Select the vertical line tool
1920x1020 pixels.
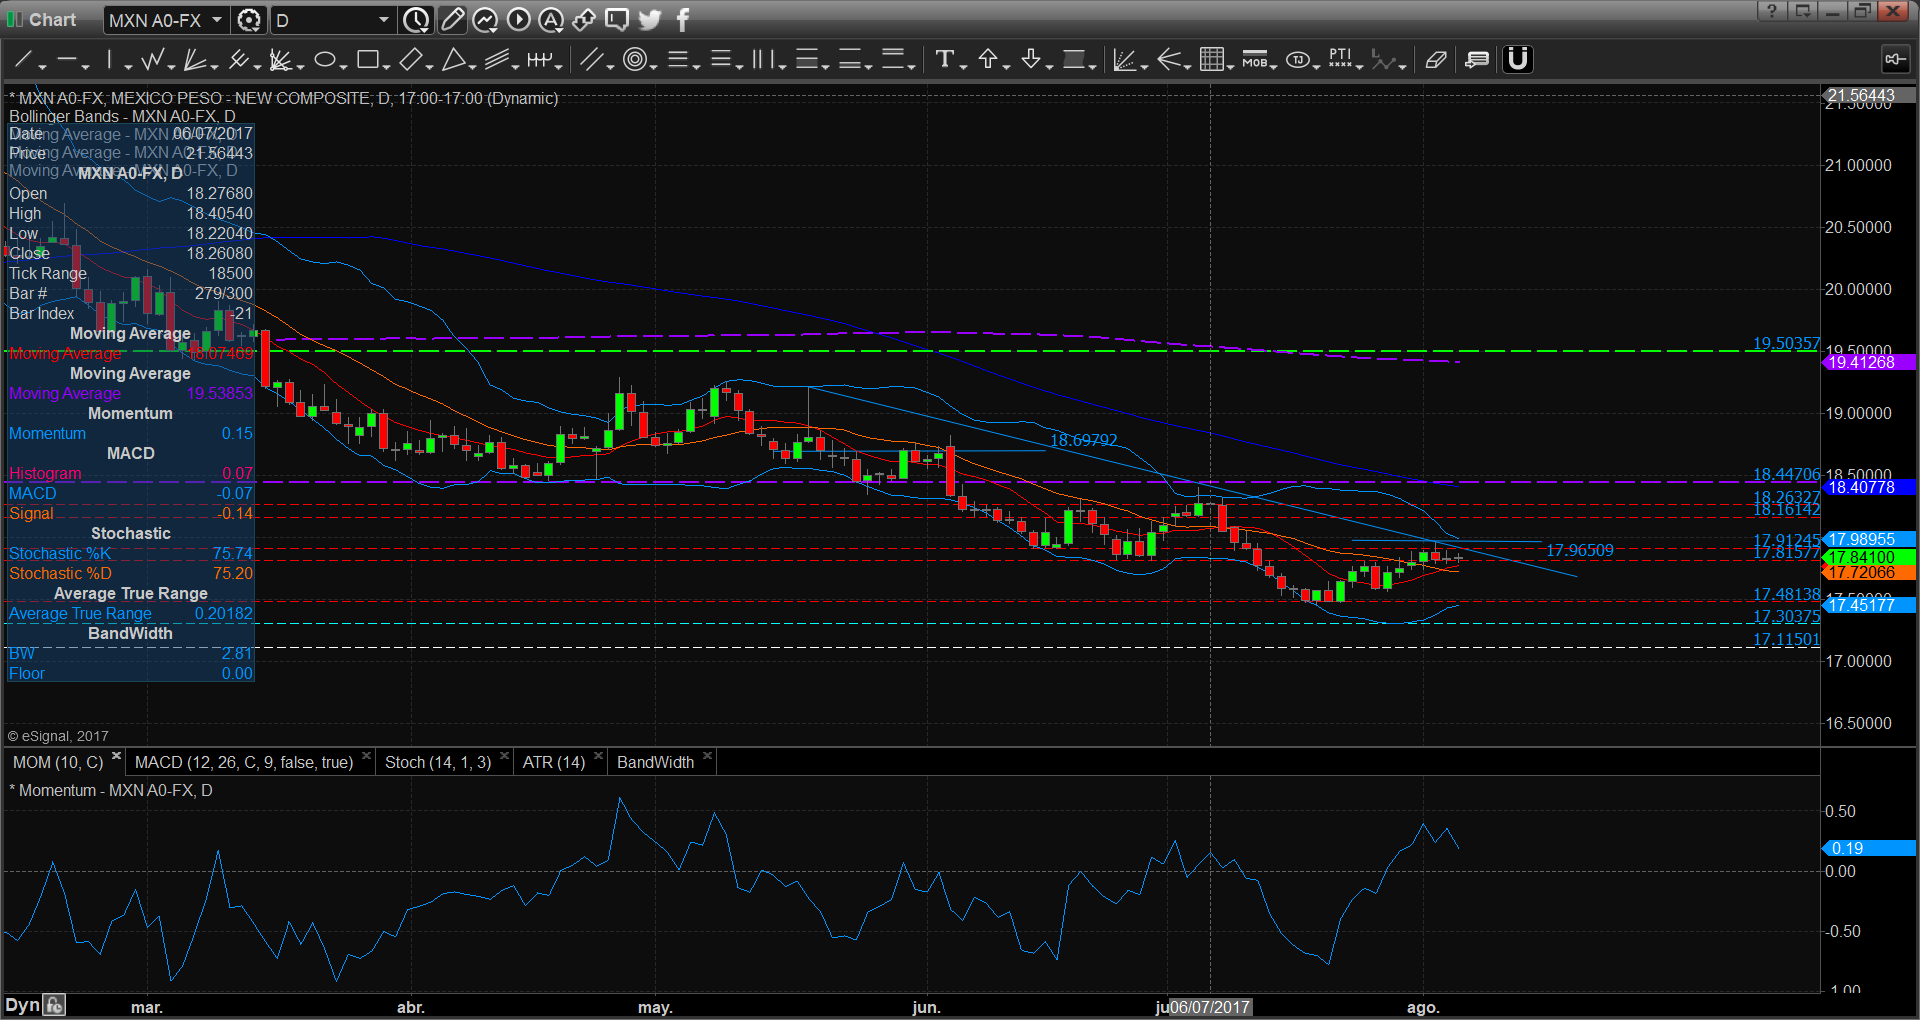click(x=109, y=60)
